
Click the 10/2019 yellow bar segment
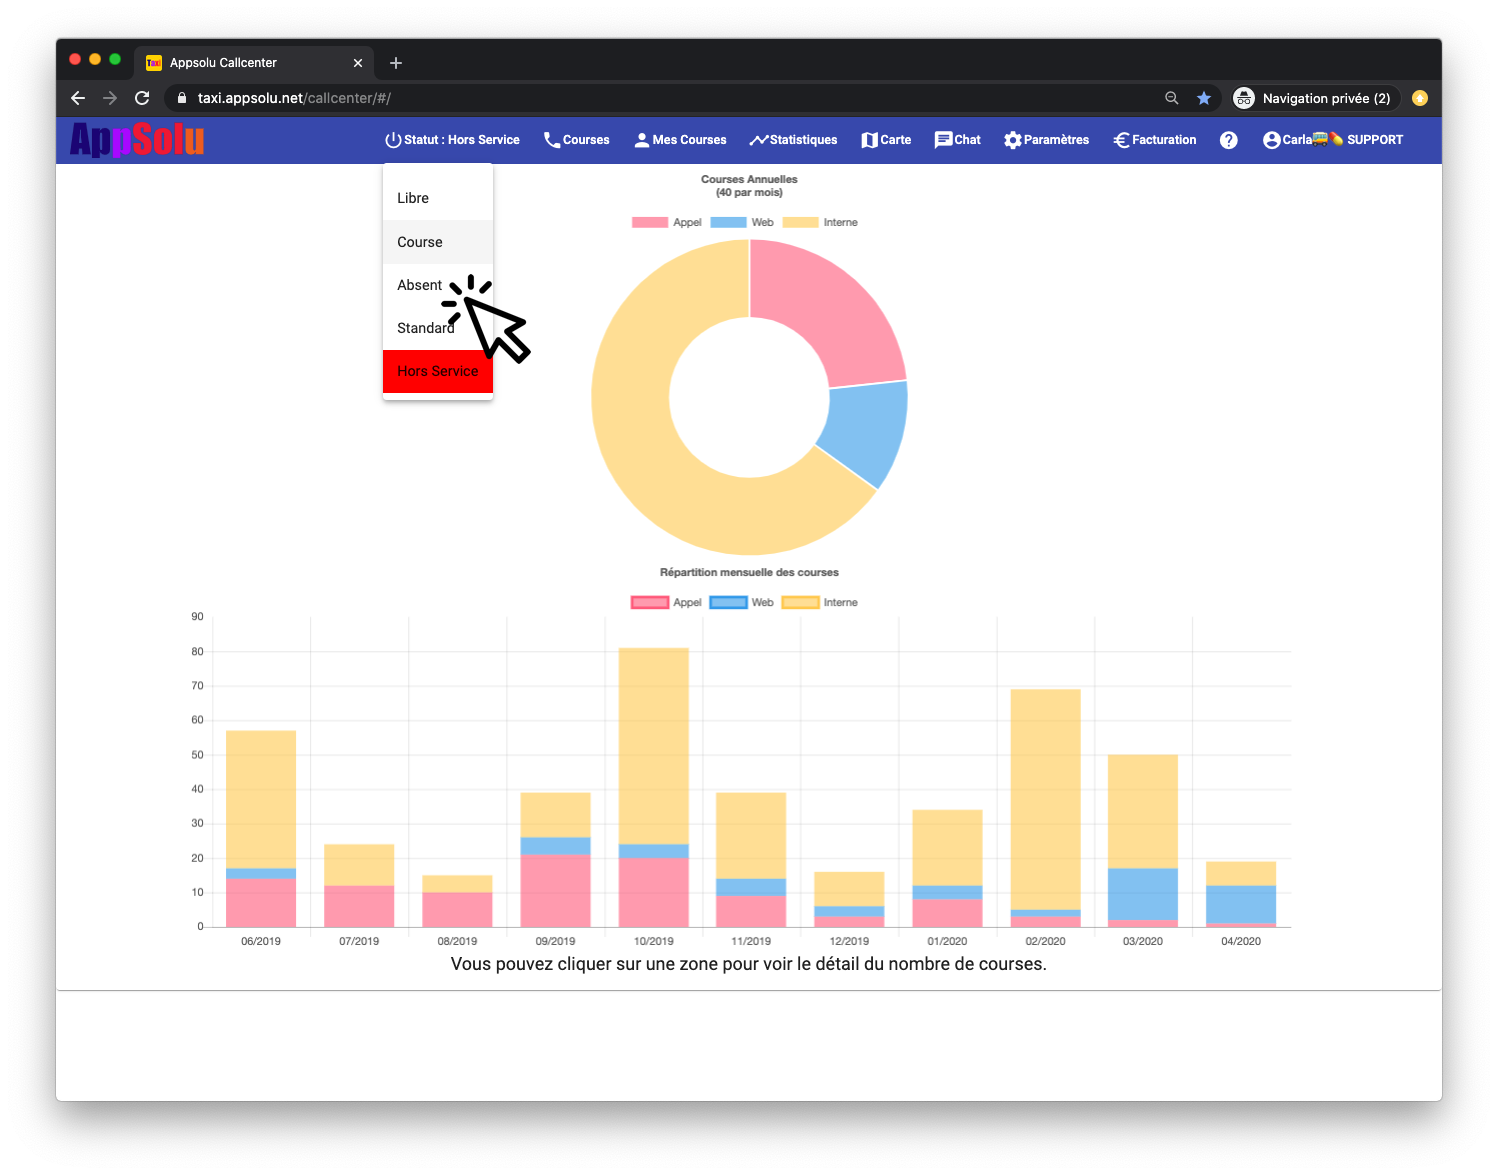(x=654, y=745)
